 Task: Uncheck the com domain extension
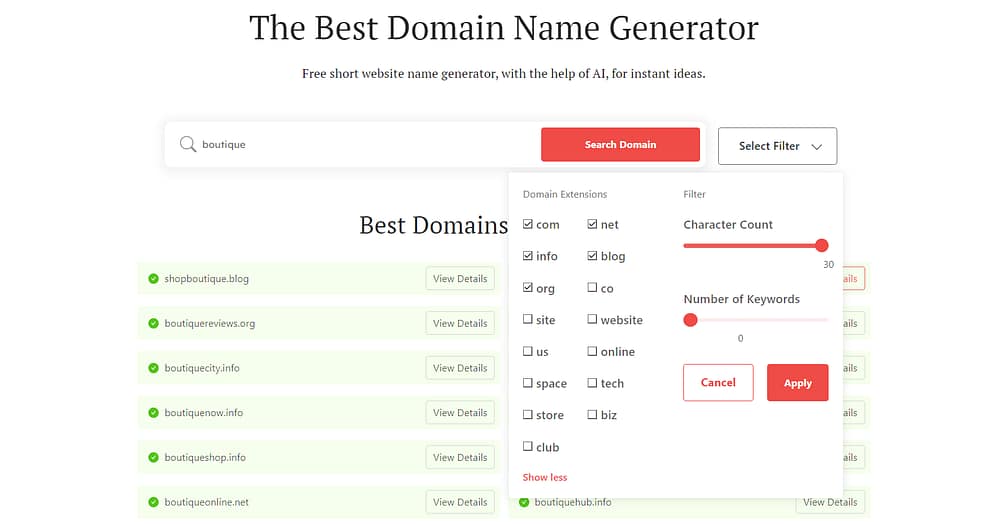pyautogui.click(x=528, y=225)
